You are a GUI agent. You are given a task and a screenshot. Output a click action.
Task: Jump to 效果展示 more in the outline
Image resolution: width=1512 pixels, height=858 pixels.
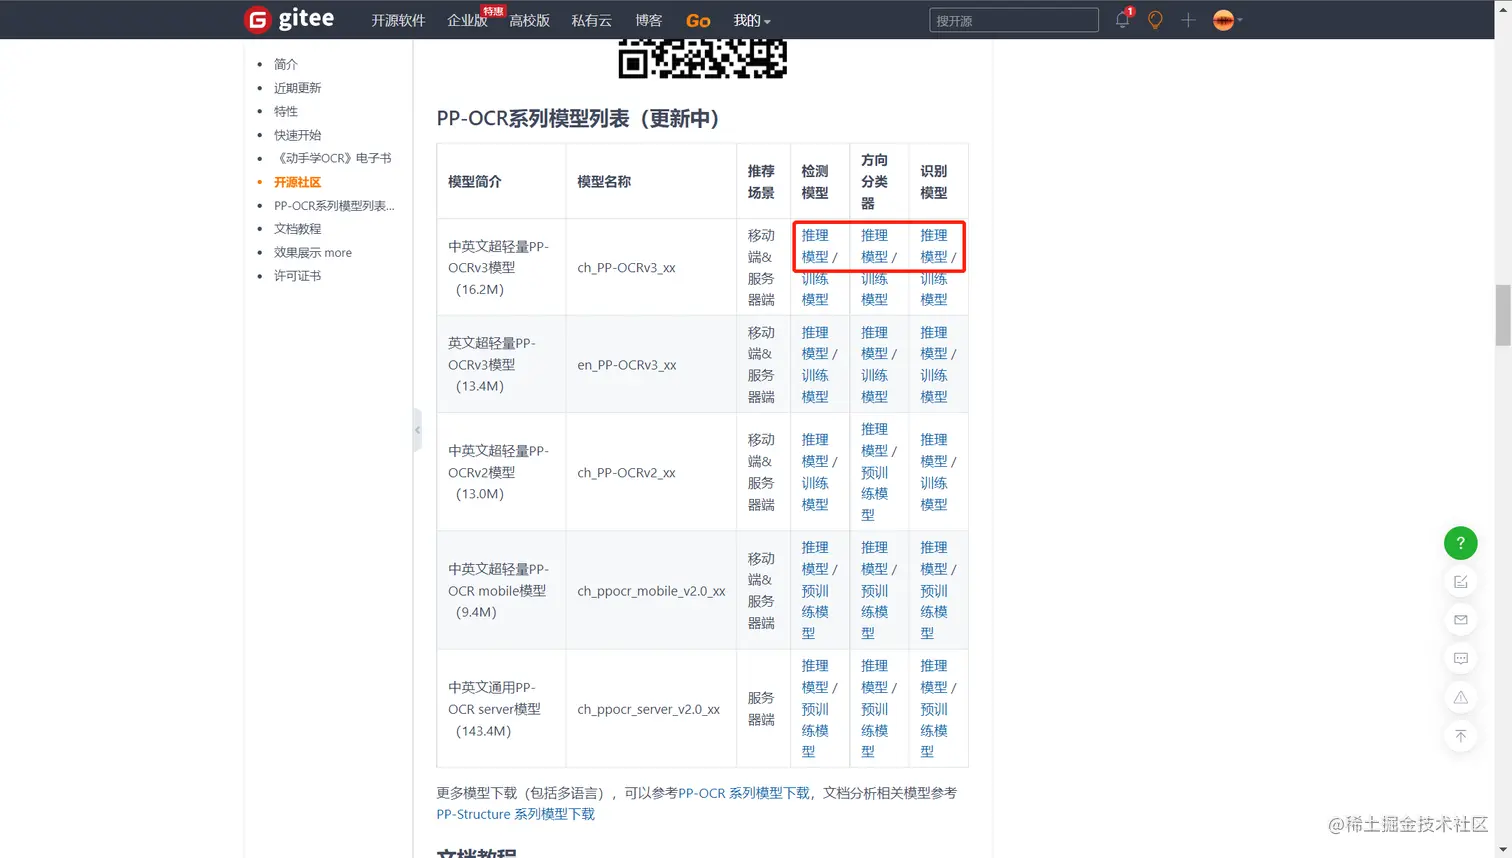coord(313,252)
